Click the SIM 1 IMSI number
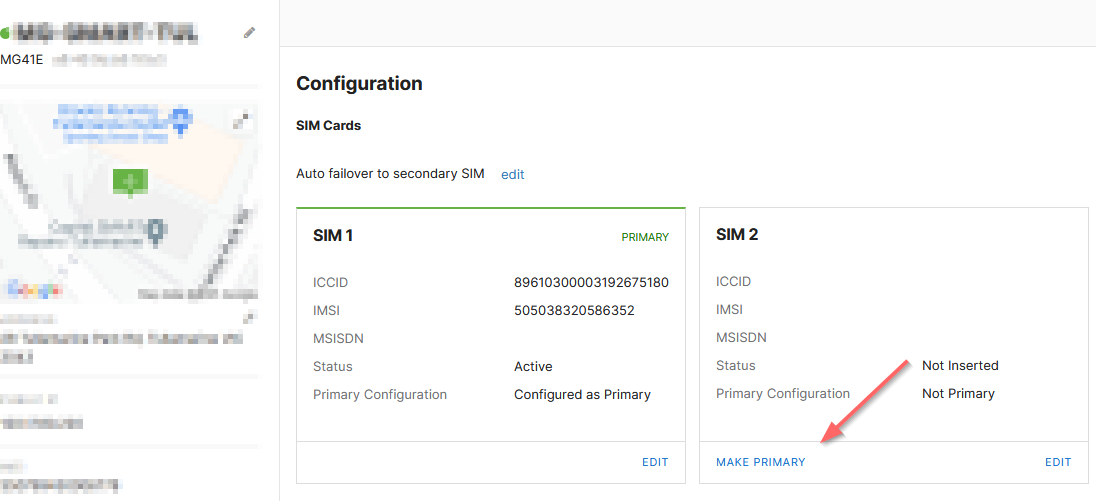The height and width of the screenshot is (501, 1096). pos(574,310)
